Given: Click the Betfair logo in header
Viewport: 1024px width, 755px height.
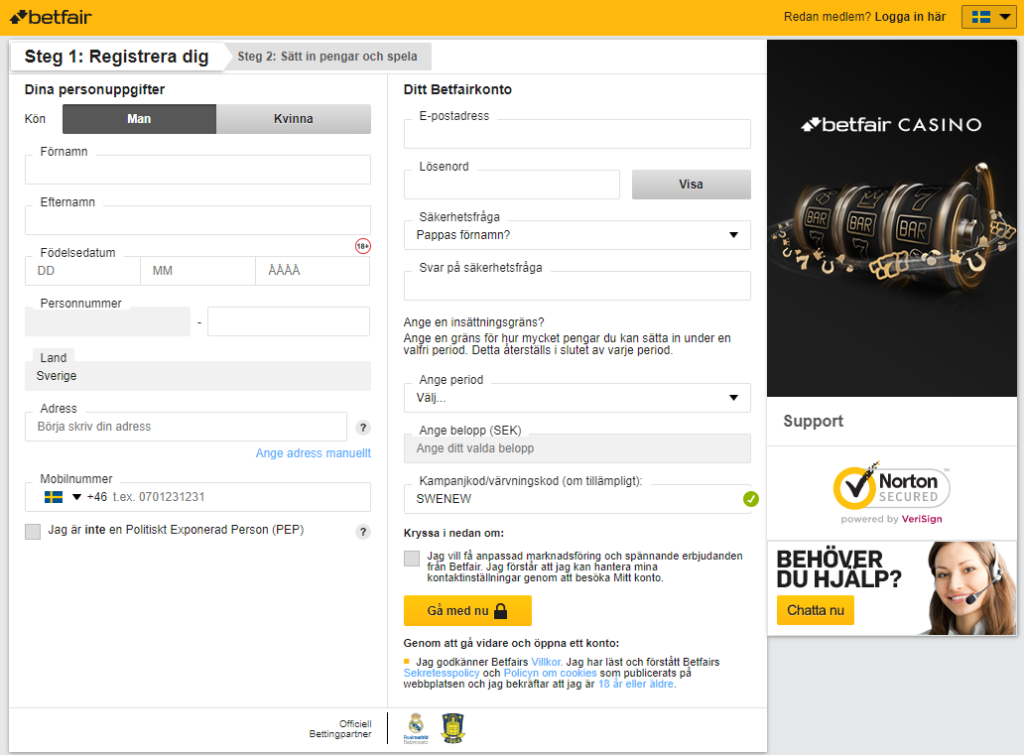Looking at the screenshot, I should coord(50,17).
